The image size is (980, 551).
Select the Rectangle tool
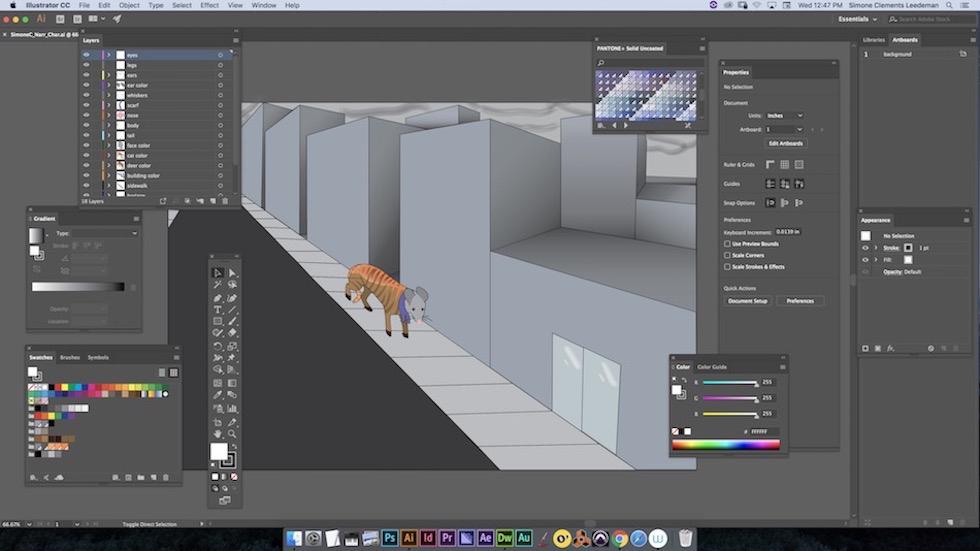[218, 322]
